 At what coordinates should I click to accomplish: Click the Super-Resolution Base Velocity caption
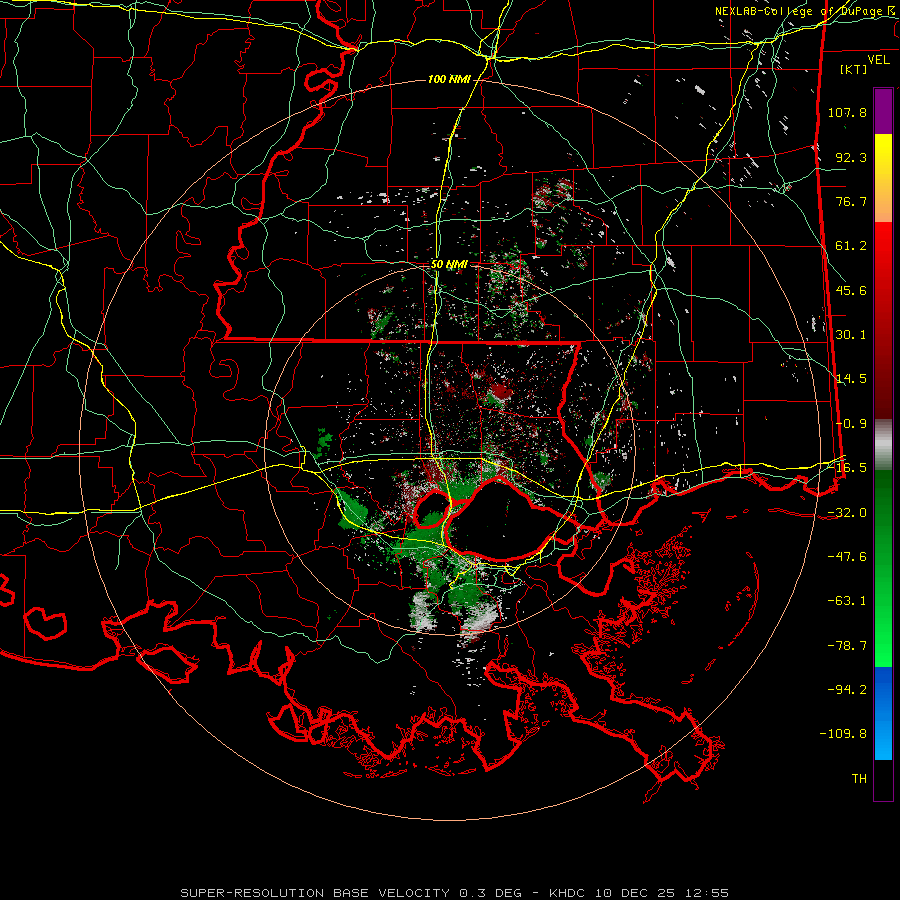pyautogui.click(x=454, y=893)
